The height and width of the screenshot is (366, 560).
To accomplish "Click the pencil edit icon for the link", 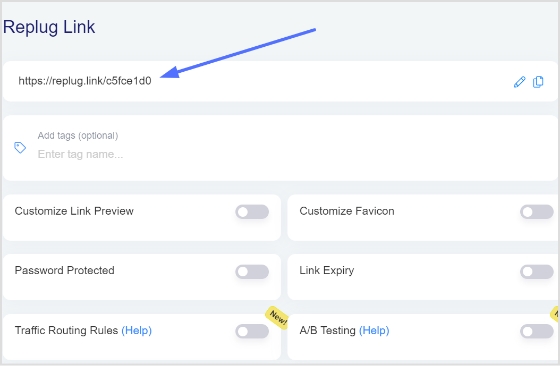I will coord(520,82).
